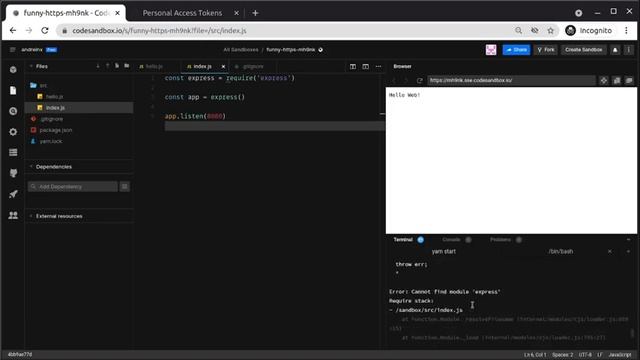Open the header vertical dots menu

[x=629, y=50]
